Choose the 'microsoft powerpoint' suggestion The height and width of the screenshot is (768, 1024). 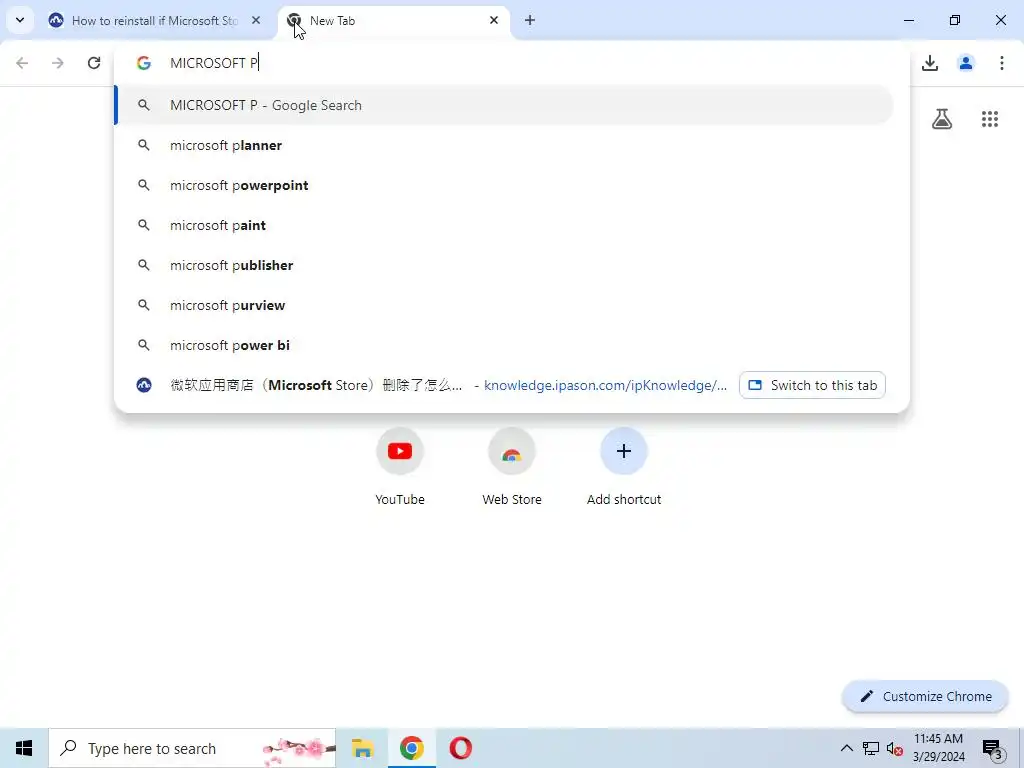pyautogui.click(x=504, y=185)
